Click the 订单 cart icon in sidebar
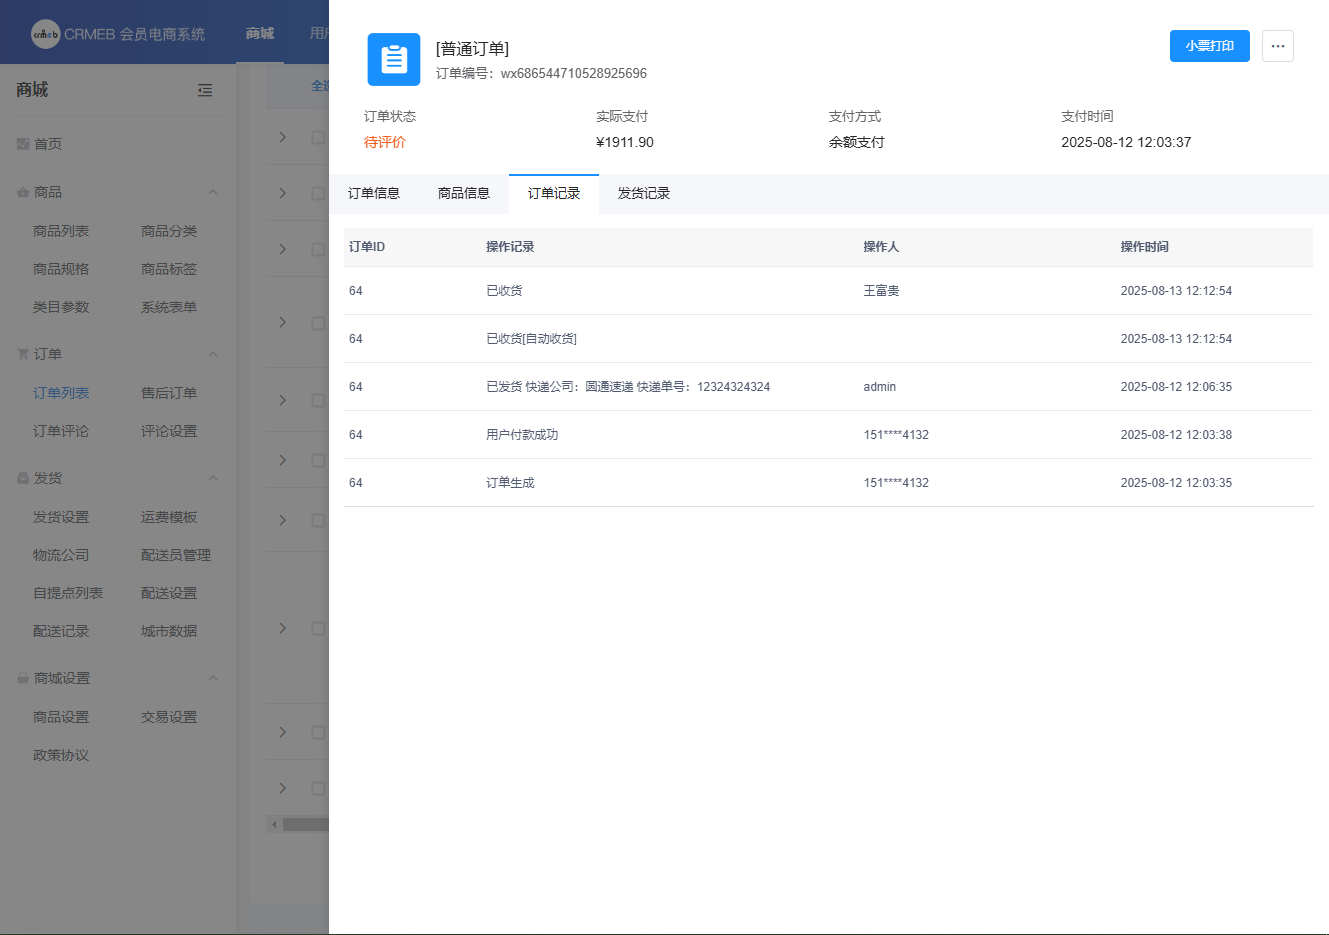This screenshot has width=1329, height=935. pos(23,354)
